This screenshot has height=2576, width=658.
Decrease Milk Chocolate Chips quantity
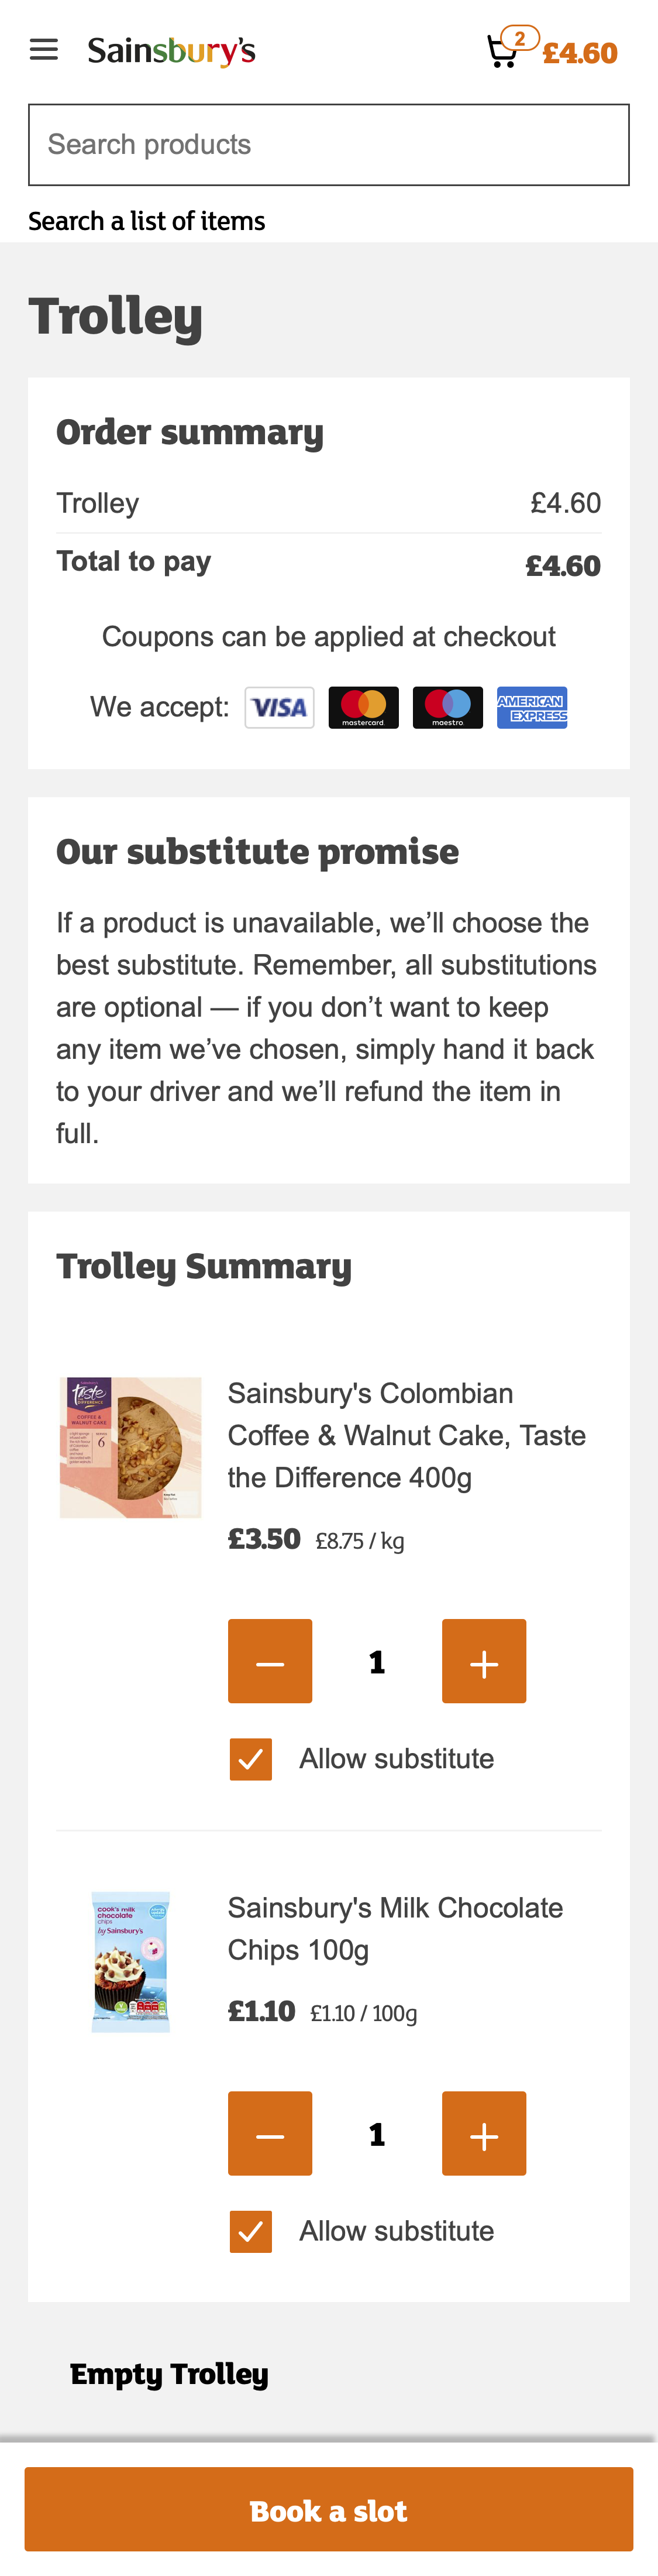[x=270, y=2133]
